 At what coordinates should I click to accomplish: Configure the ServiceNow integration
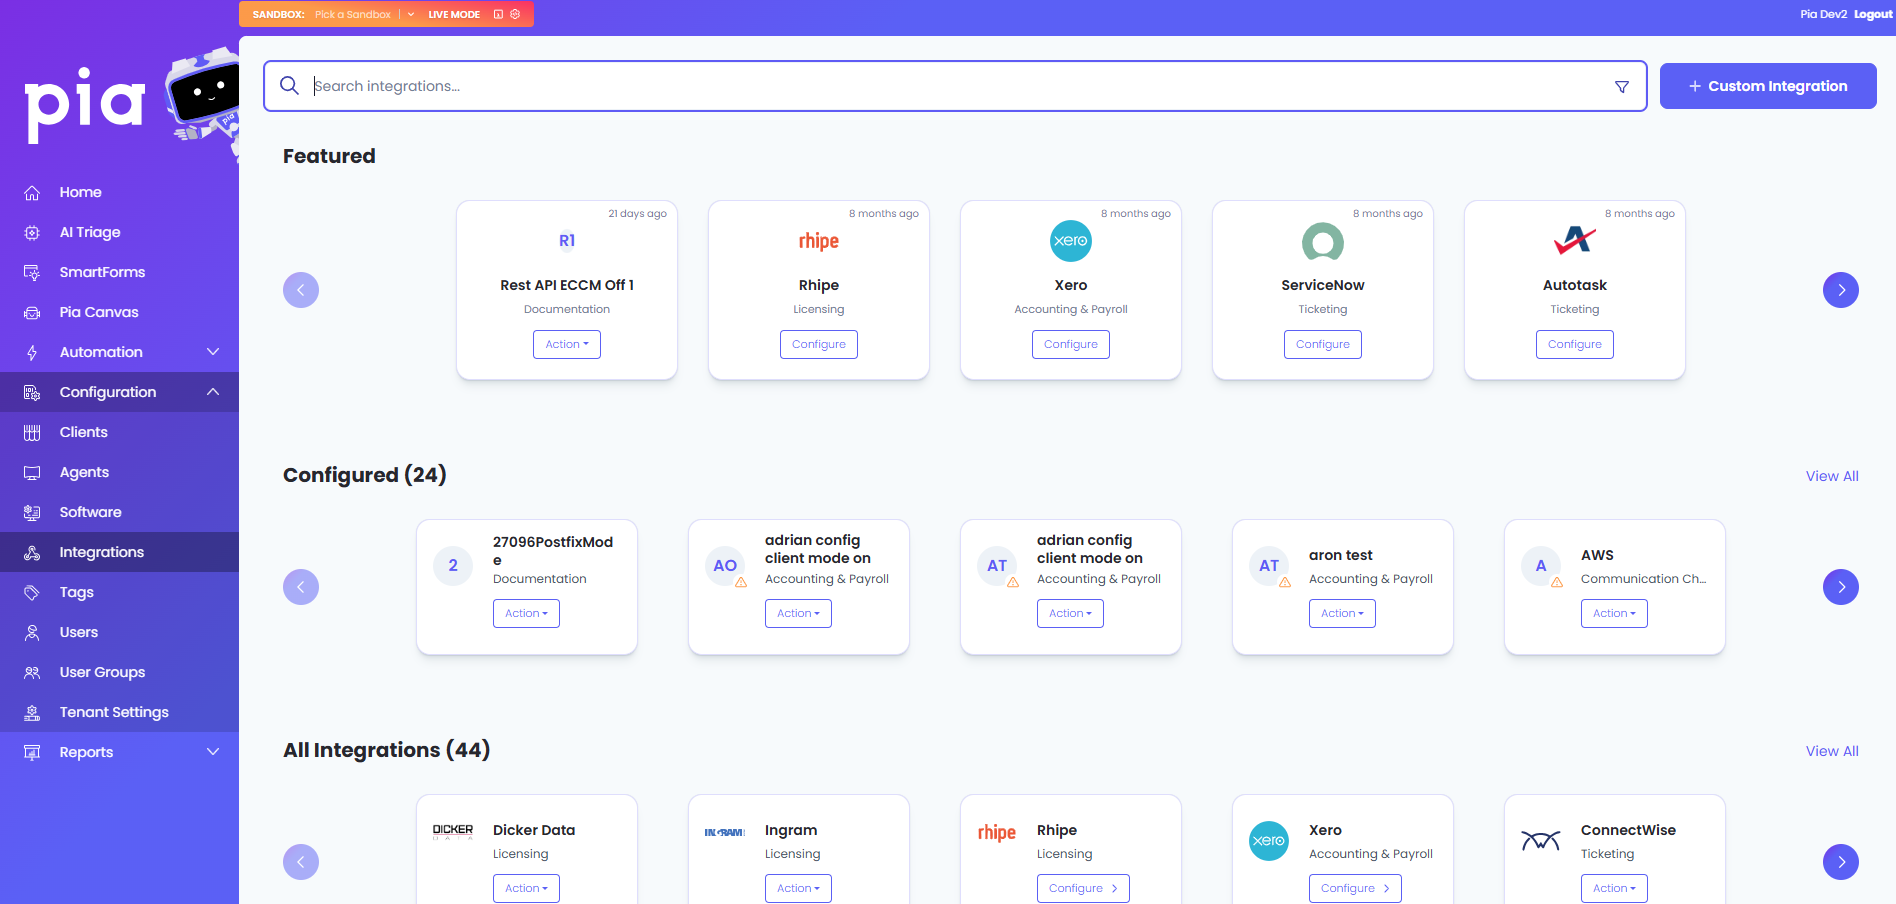point(1323,344)
